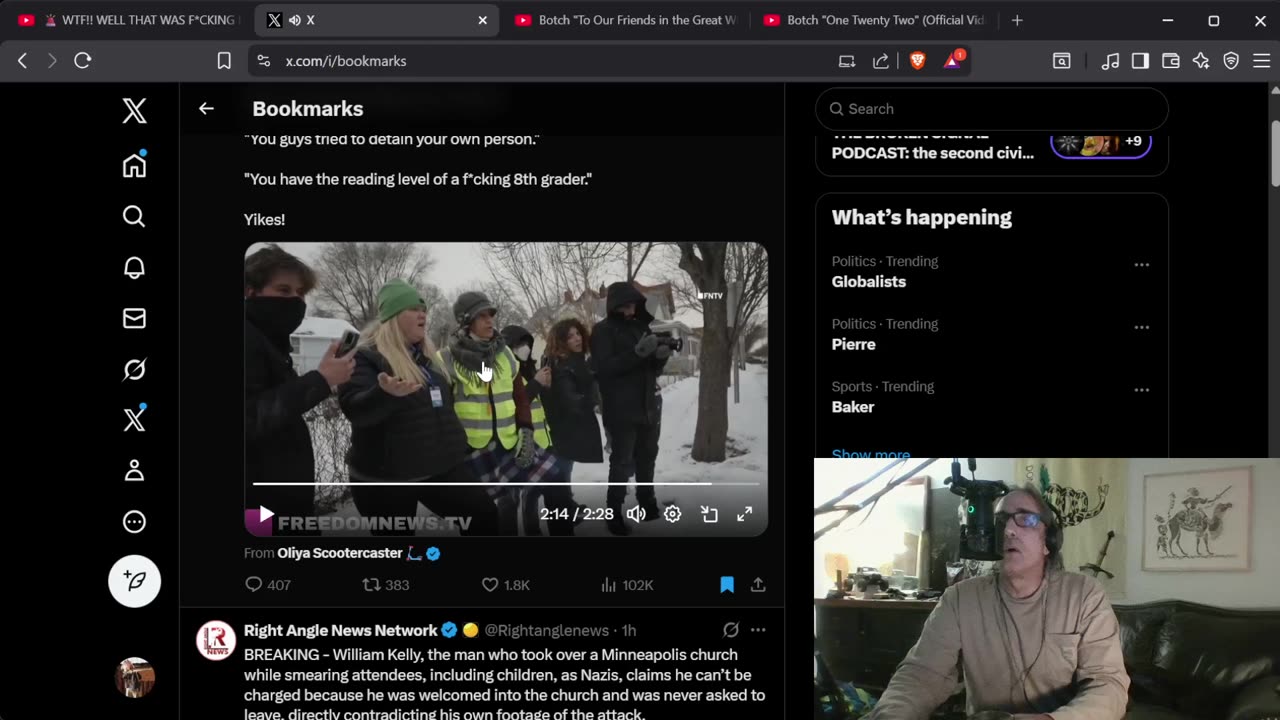The image size is (1280, 720).
Task: Open Messages envelope icon
Action: (x=134, y=318)
